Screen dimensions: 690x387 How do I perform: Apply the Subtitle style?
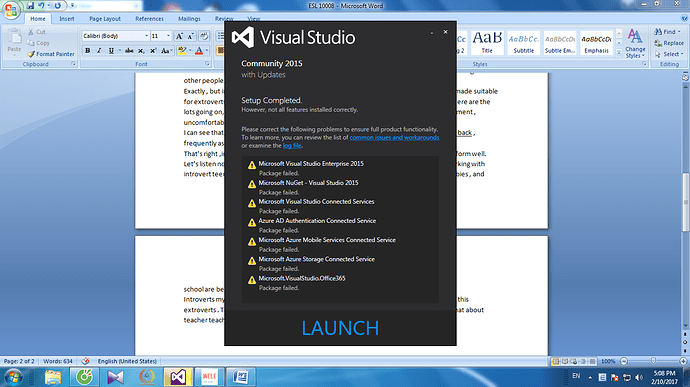pyautogui.click(x=523, y=43)
